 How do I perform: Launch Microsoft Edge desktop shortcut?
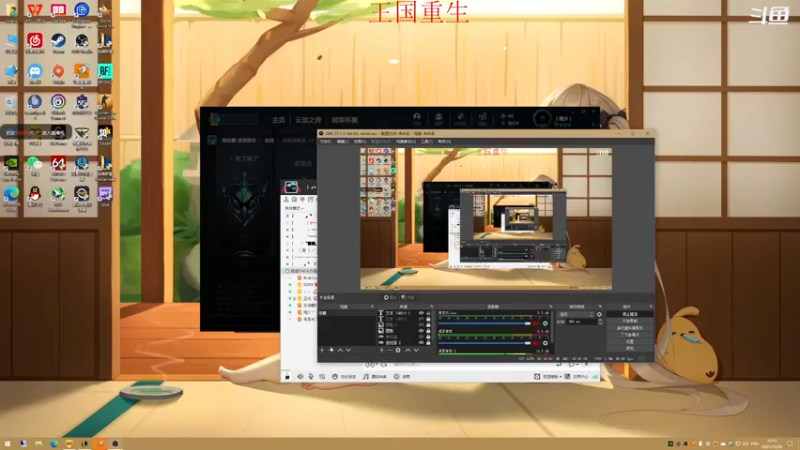click(x=11, y=194)
